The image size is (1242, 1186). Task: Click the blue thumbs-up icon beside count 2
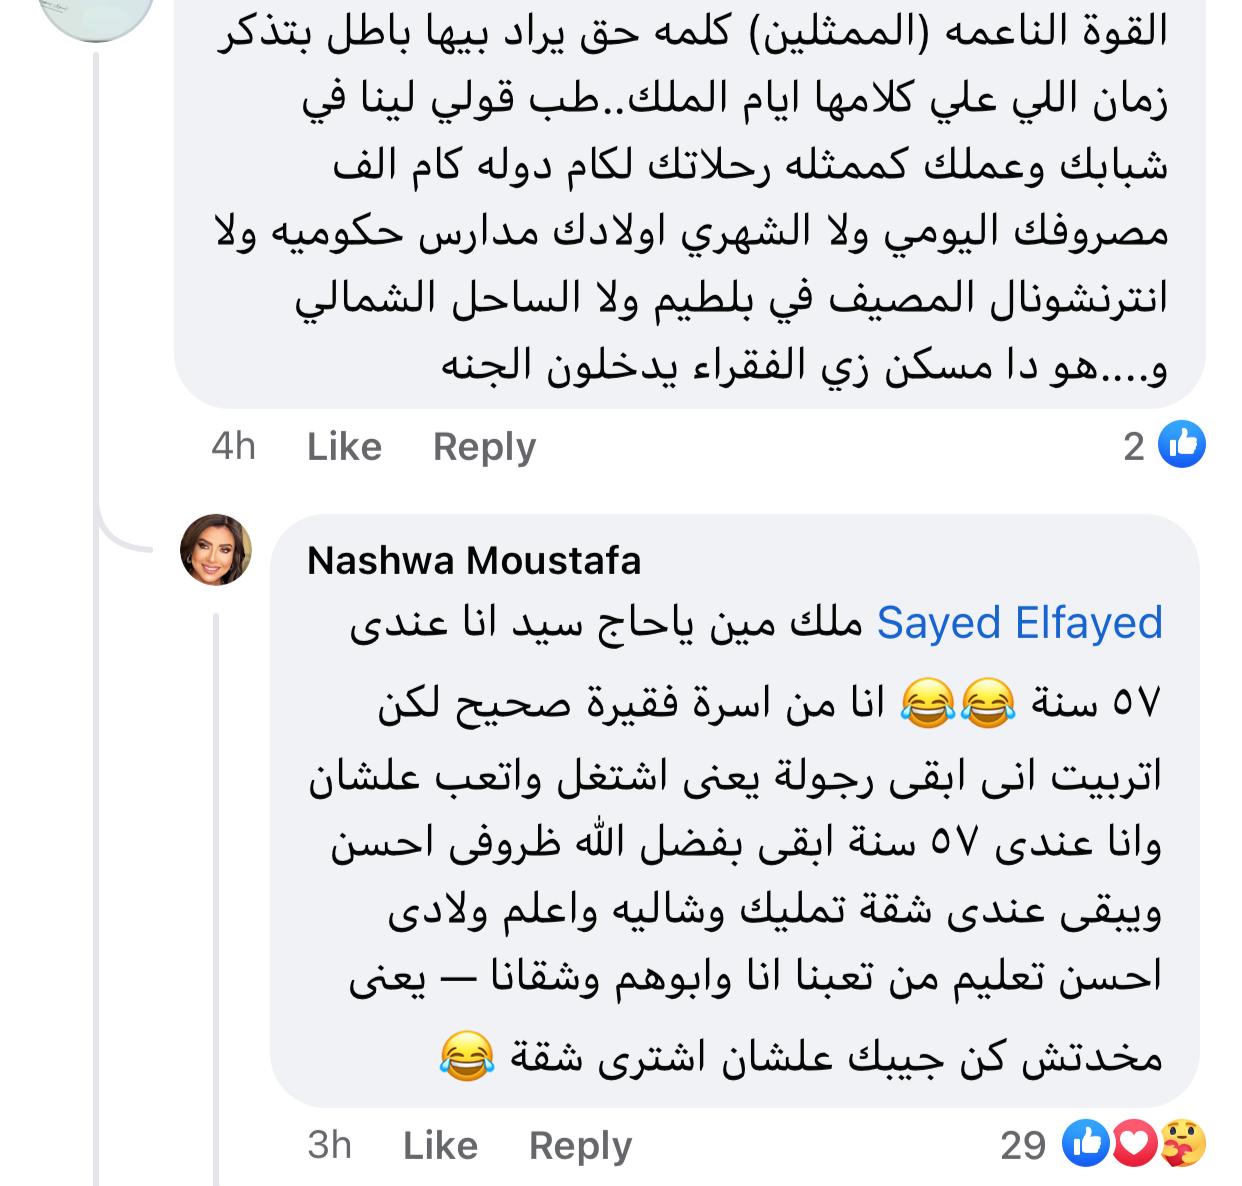pyautogui.click(x=1181, y=446)
